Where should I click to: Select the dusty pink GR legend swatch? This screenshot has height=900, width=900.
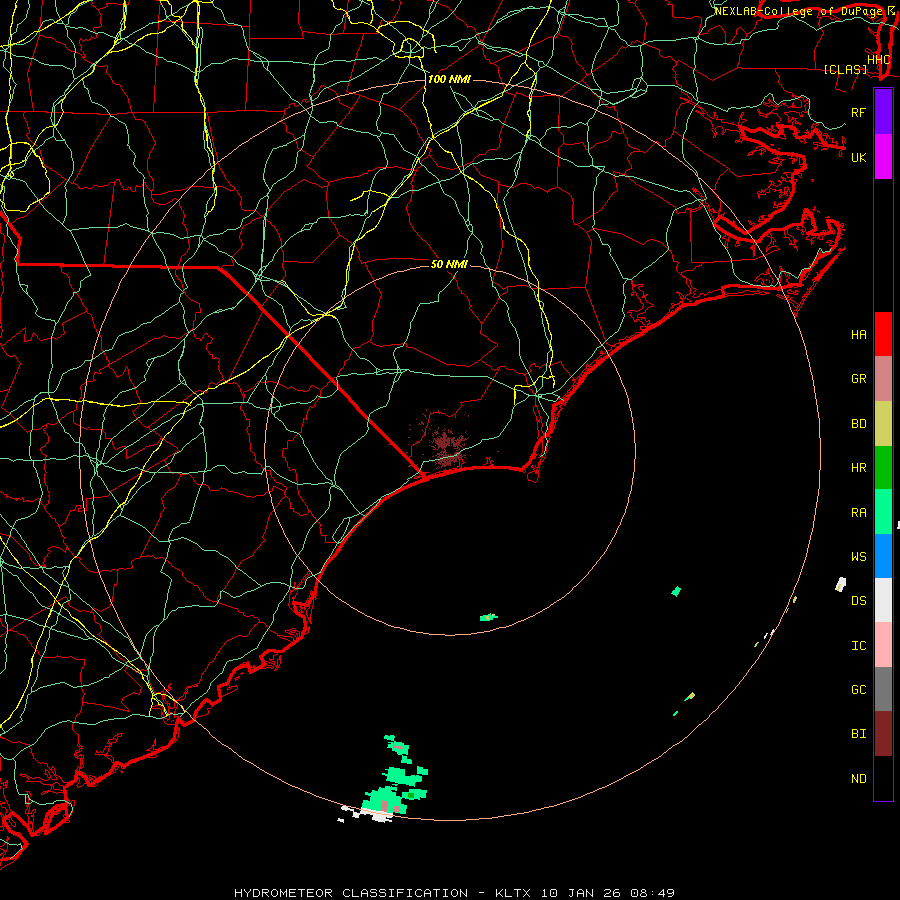point(883,379)
